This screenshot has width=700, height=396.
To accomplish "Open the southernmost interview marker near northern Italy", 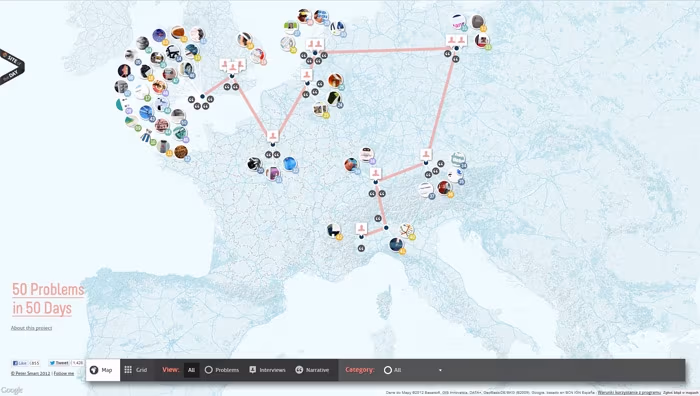I will 361,229.
